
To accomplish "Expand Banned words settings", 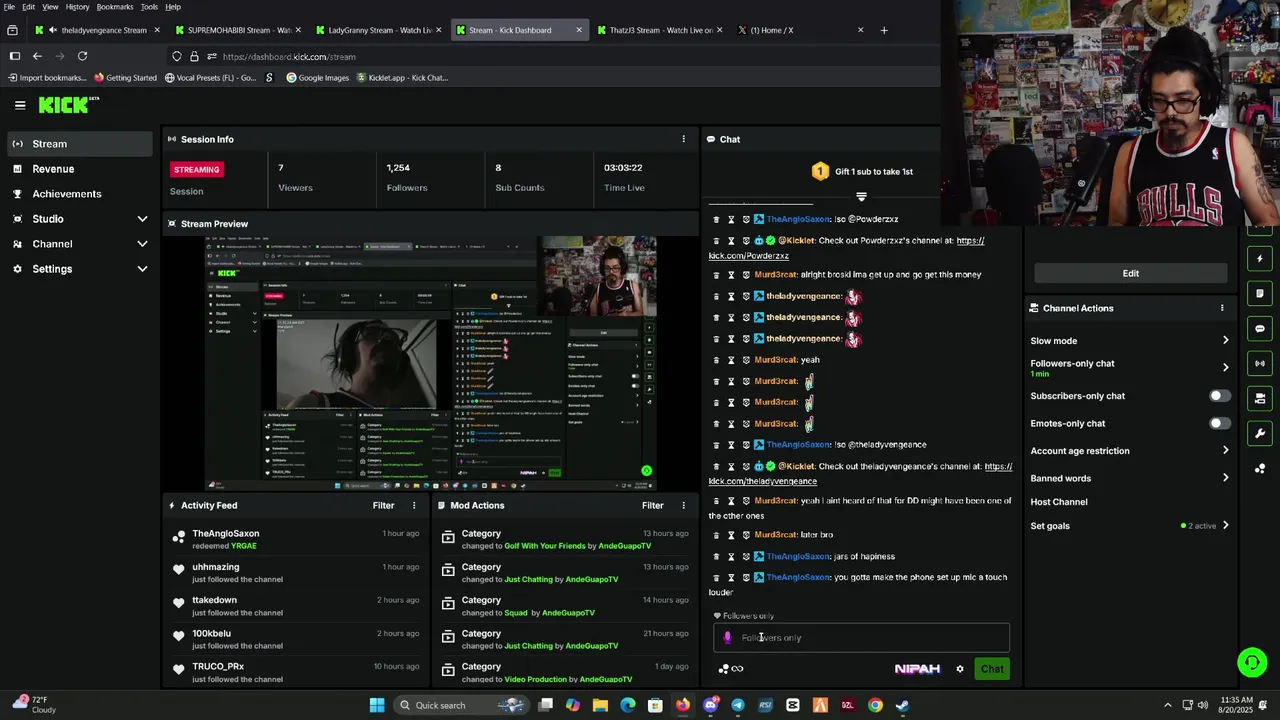I will [x=1225, y=478].
